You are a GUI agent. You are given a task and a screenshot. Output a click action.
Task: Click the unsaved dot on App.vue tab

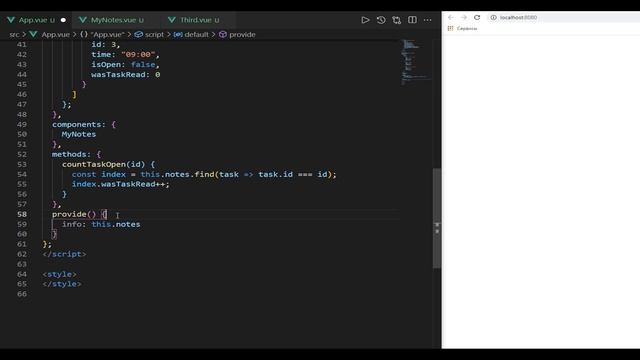click(x=63, y=20)
